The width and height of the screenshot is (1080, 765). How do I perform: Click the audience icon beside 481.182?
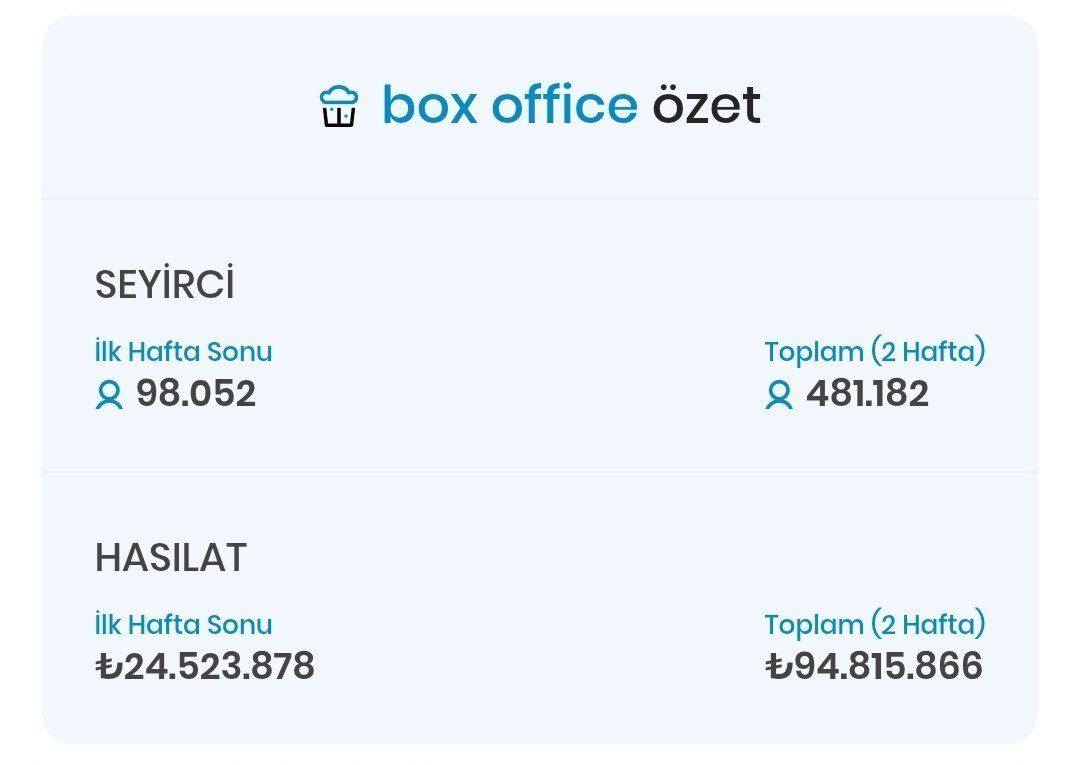pyautogui.click(x=779, y=395)
